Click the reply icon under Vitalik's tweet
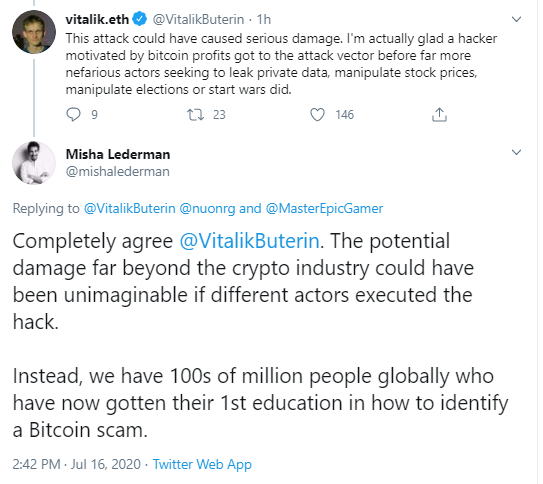Screen dimensions: 543x484 coord(73,115)
